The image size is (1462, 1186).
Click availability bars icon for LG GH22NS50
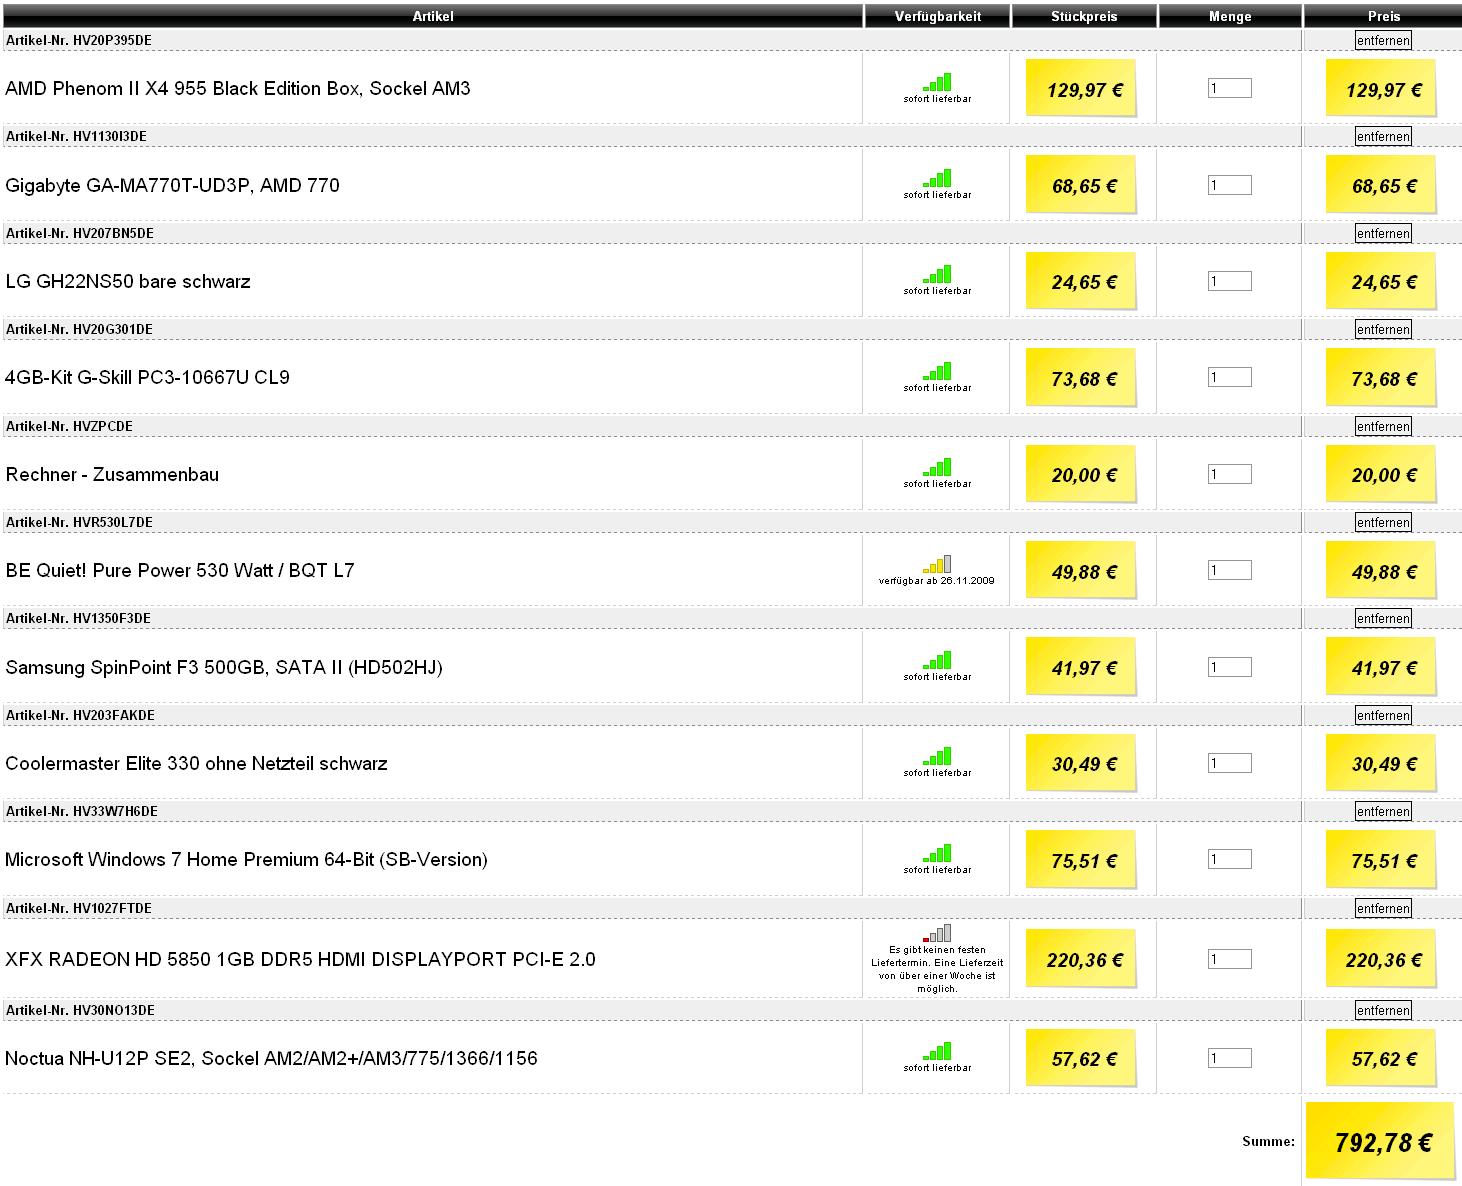click(938, 275)
